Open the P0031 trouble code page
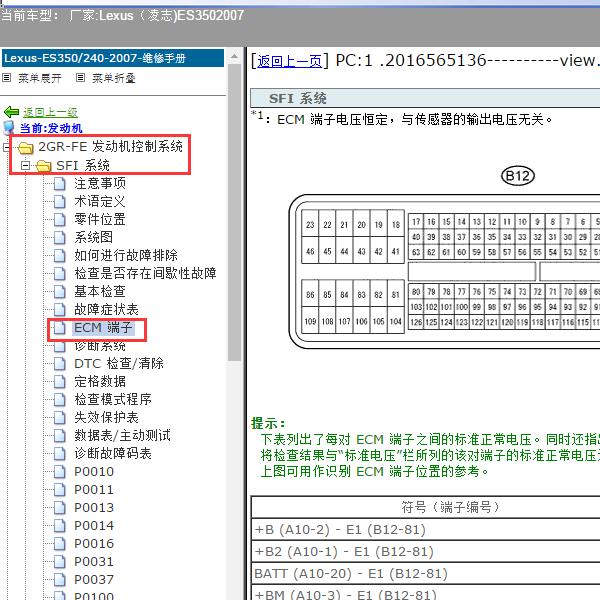This screenshot has width=600, height=600. coord(94,561)
